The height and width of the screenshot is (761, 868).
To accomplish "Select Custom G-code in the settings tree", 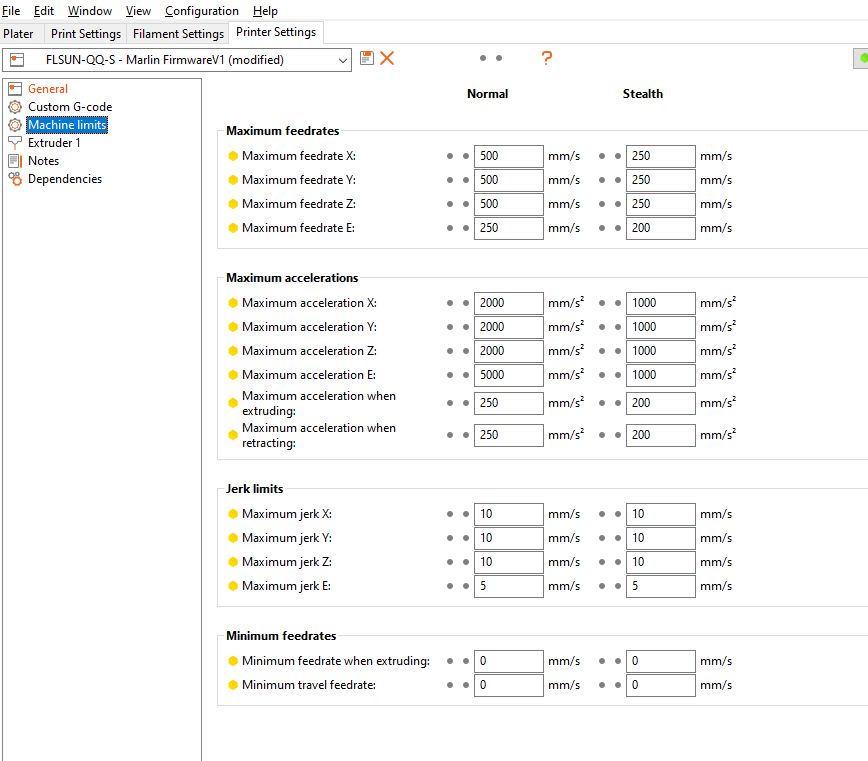I will click(70, 107).
